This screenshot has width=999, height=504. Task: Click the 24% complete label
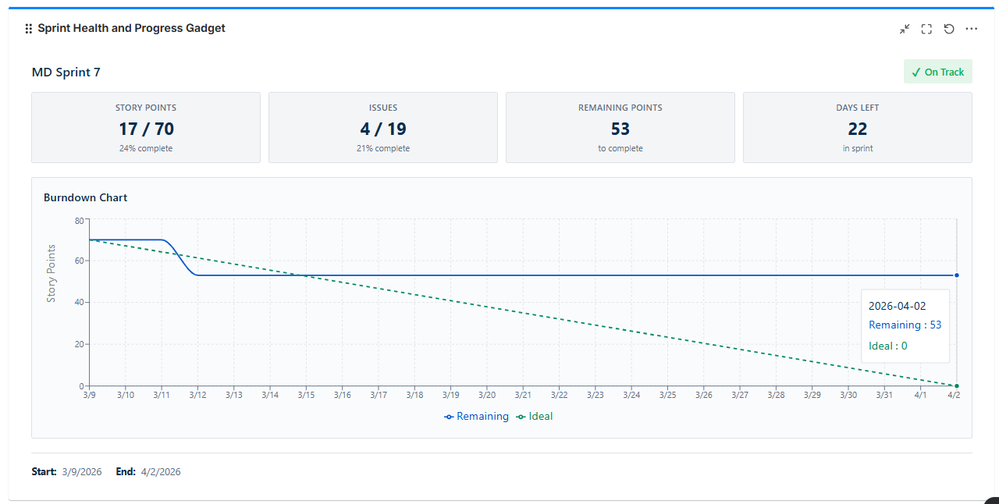pos(146,148)
